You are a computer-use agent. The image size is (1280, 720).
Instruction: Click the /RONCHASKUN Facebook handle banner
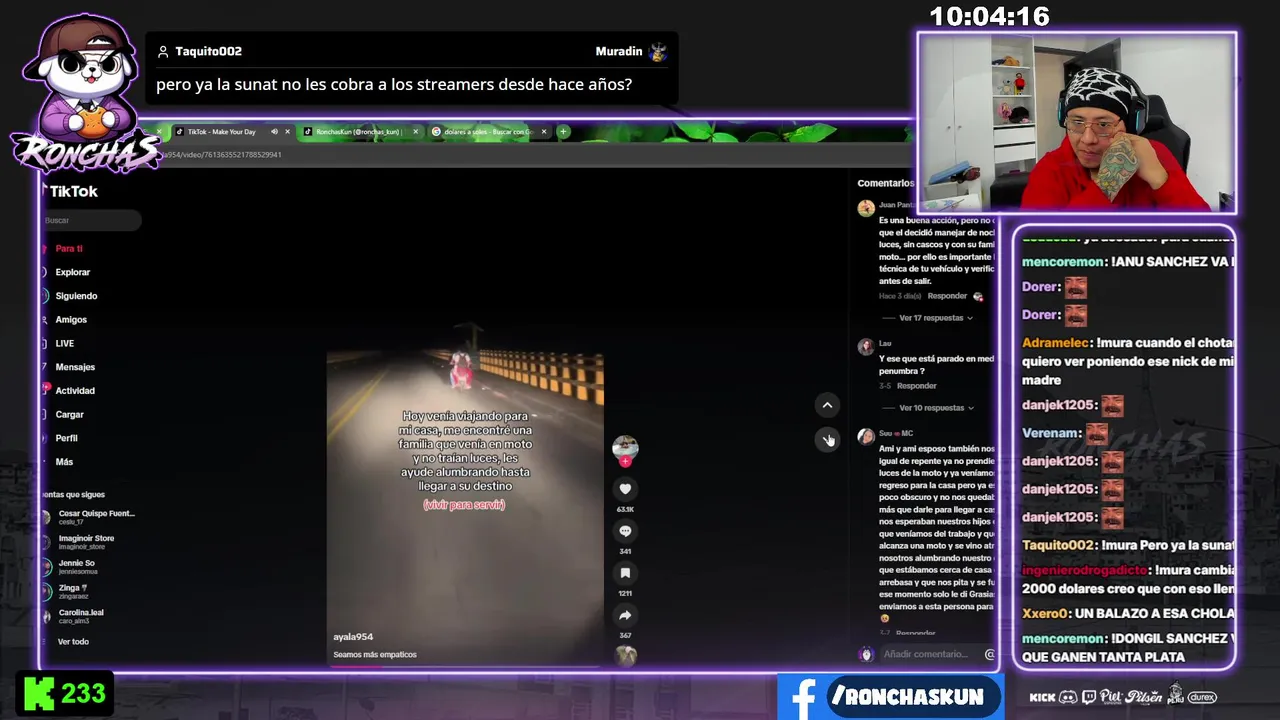[x=909, y=697]
